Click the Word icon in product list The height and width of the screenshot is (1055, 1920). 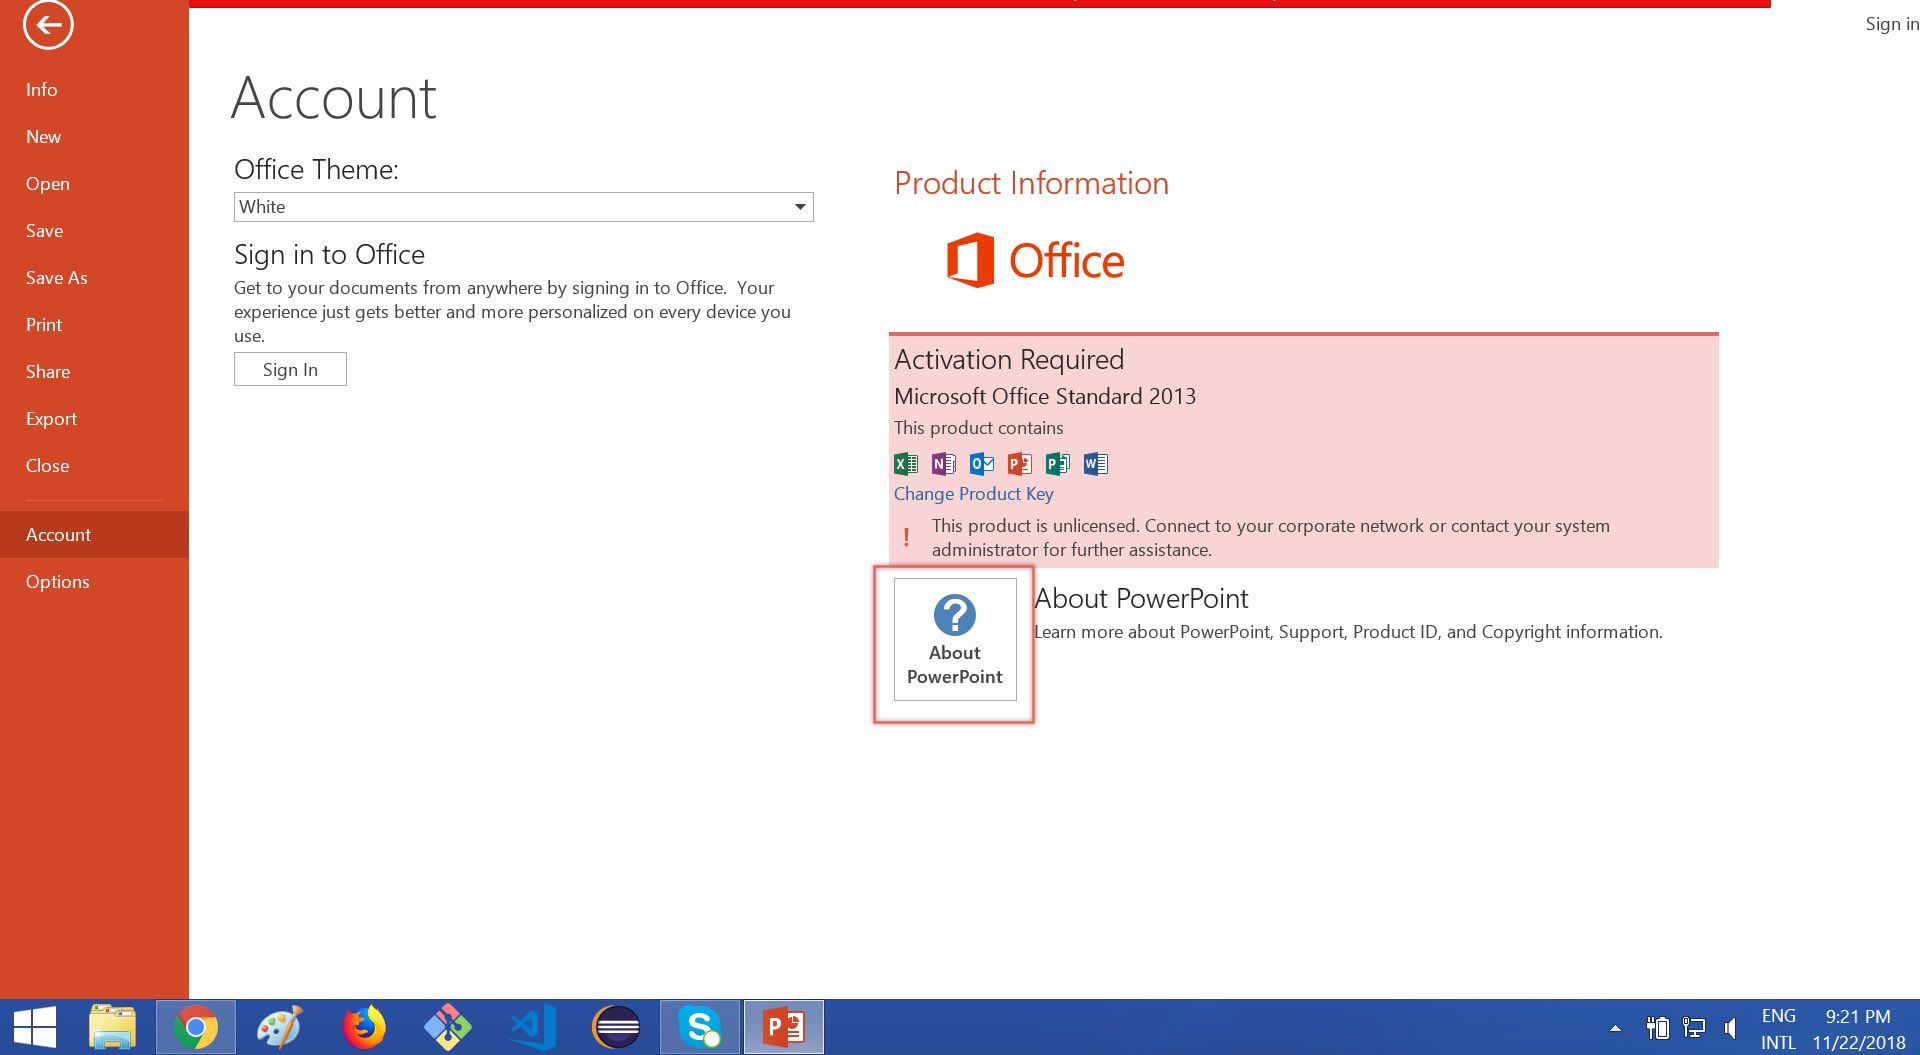point(1096,464)
